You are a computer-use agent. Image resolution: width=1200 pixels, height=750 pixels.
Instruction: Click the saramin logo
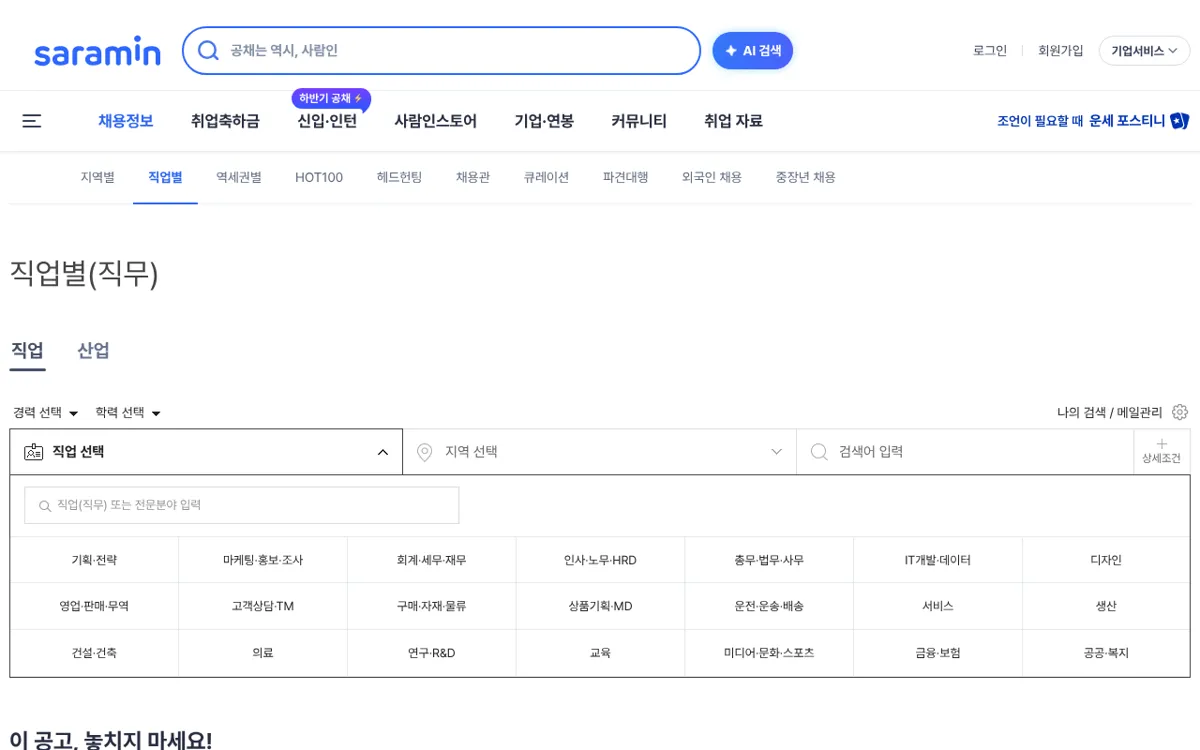[x=97, y=51]
